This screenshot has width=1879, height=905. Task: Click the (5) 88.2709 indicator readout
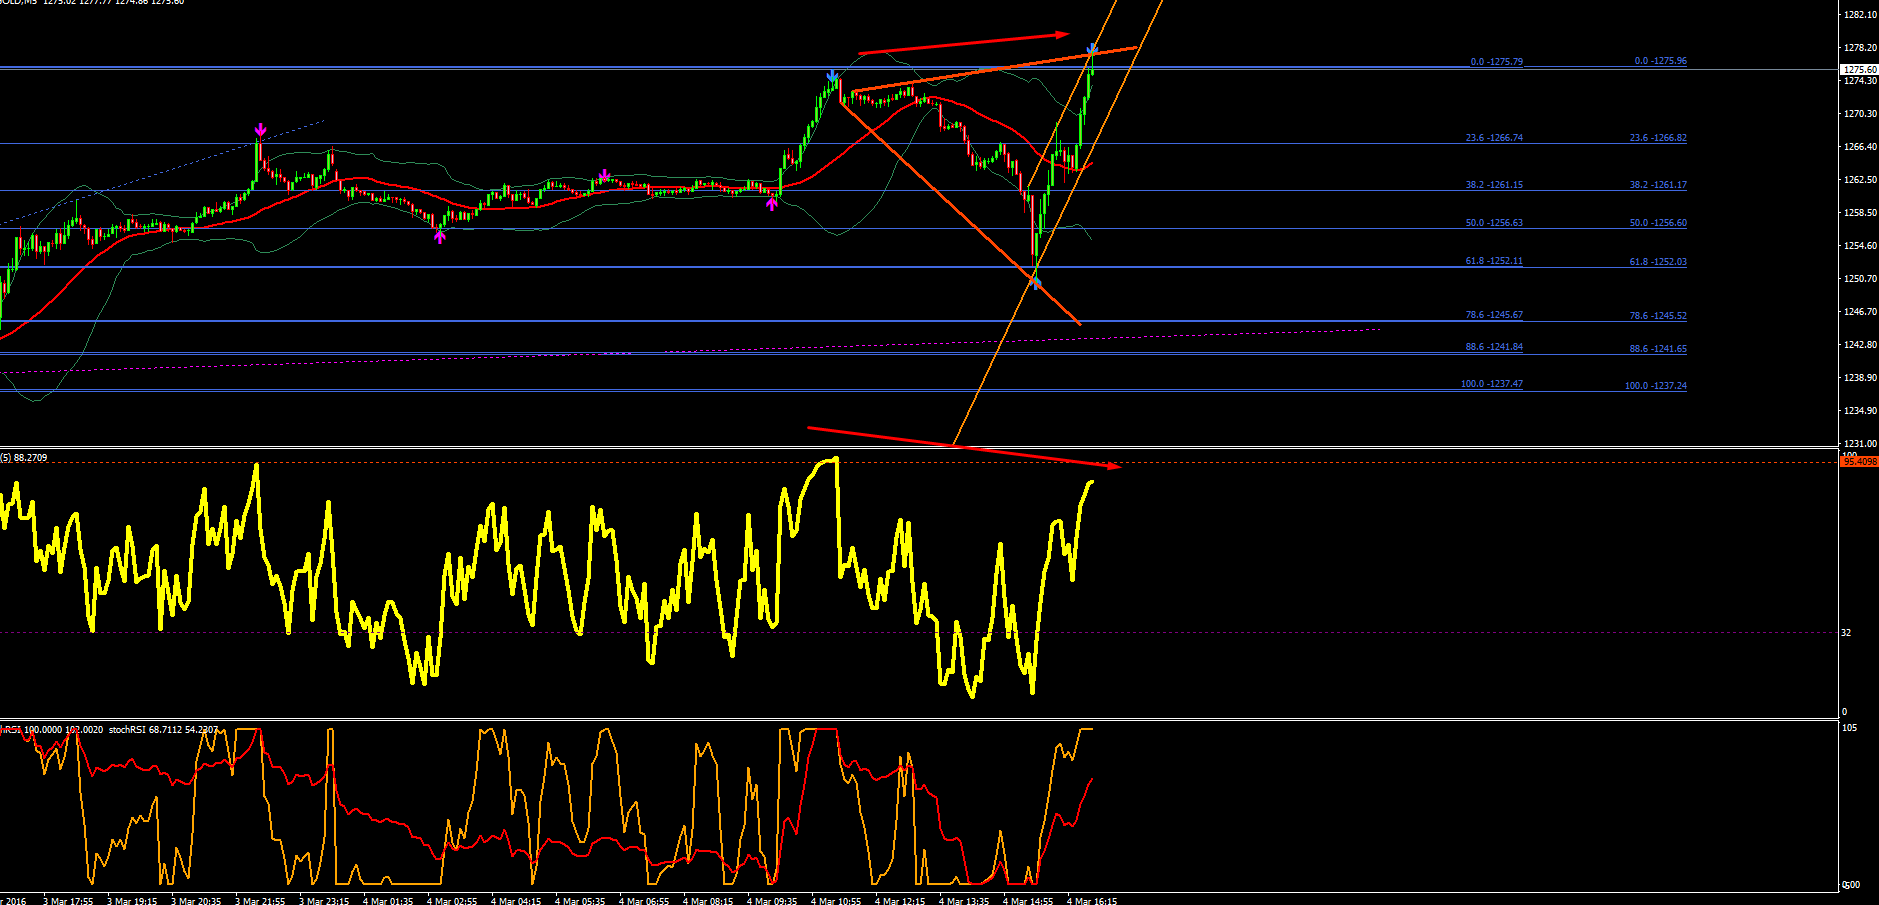click(24, 458)
